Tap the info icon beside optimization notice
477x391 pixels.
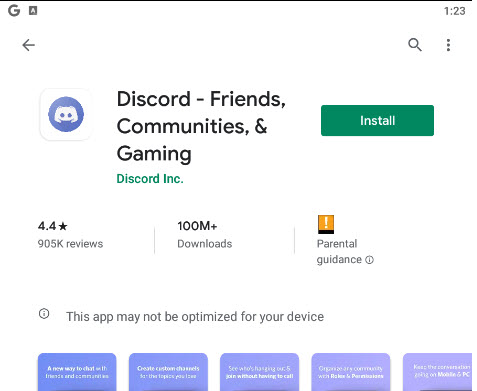tap(44, 314)
